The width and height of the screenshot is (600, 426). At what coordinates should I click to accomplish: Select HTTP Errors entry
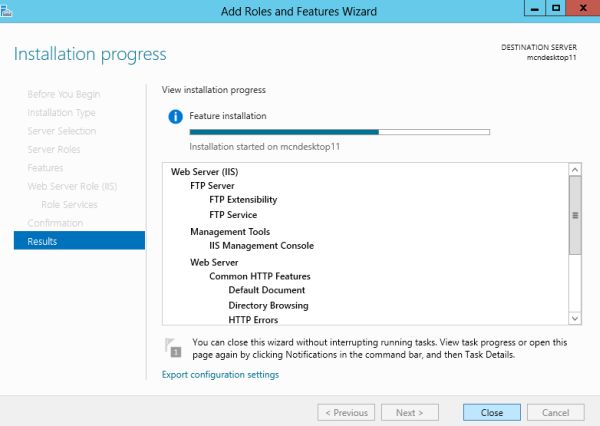[253, 320]
